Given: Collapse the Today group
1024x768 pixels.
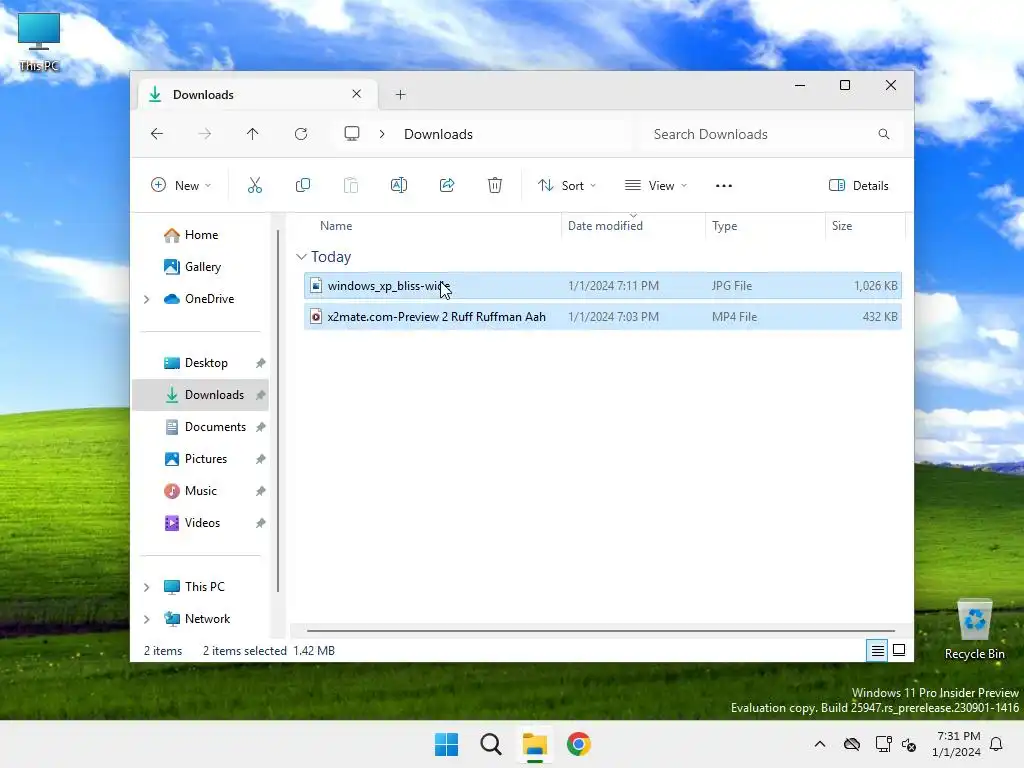Looking at the screenshot, I should point(301,257).
